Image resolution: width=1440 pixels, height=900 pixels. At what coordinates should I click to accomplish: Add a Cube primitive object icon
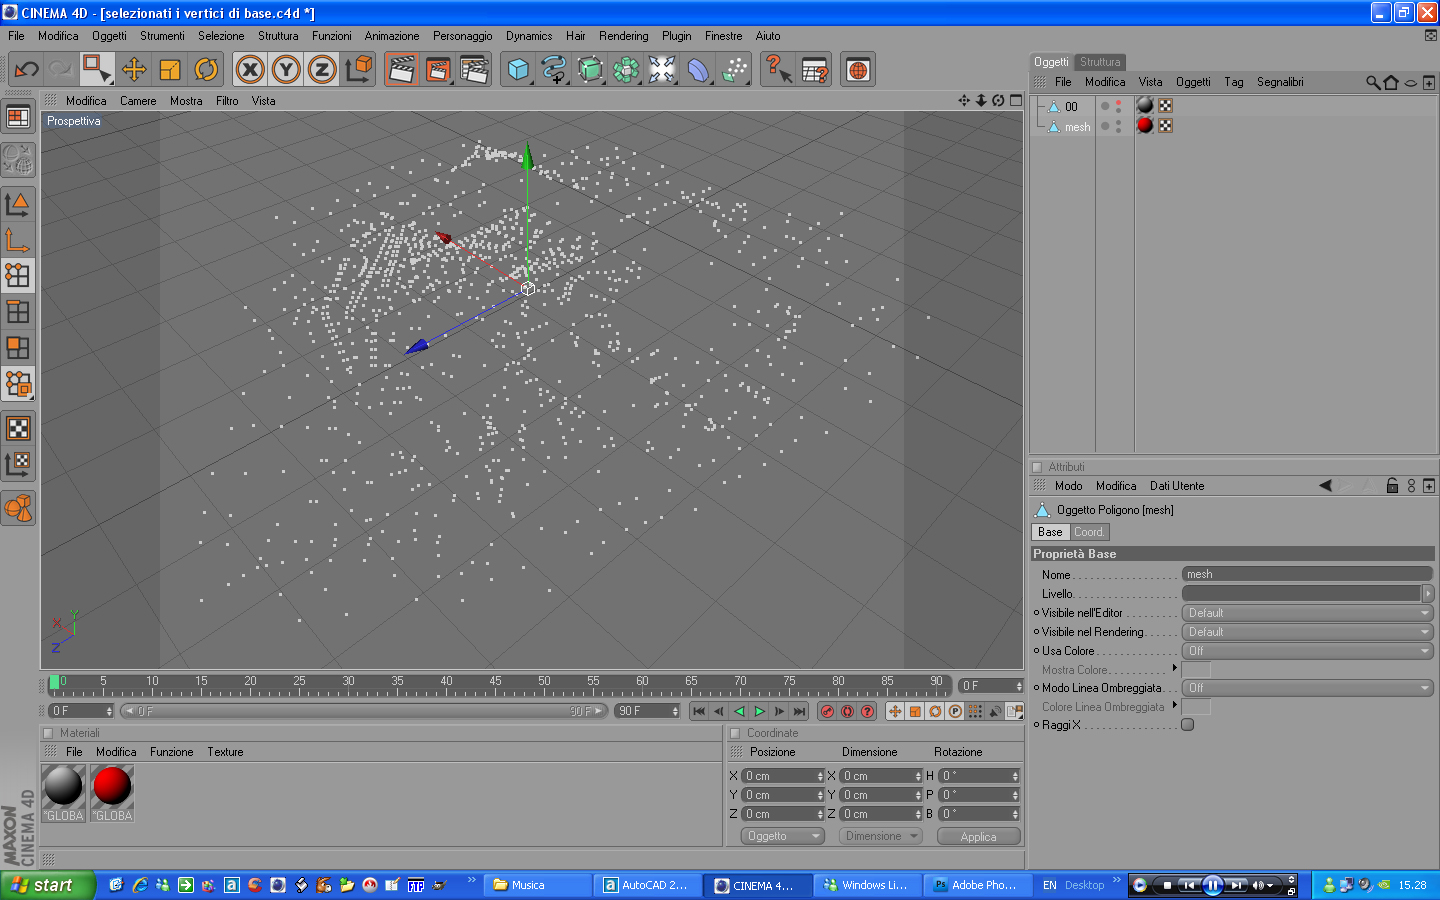click(518, 70)
